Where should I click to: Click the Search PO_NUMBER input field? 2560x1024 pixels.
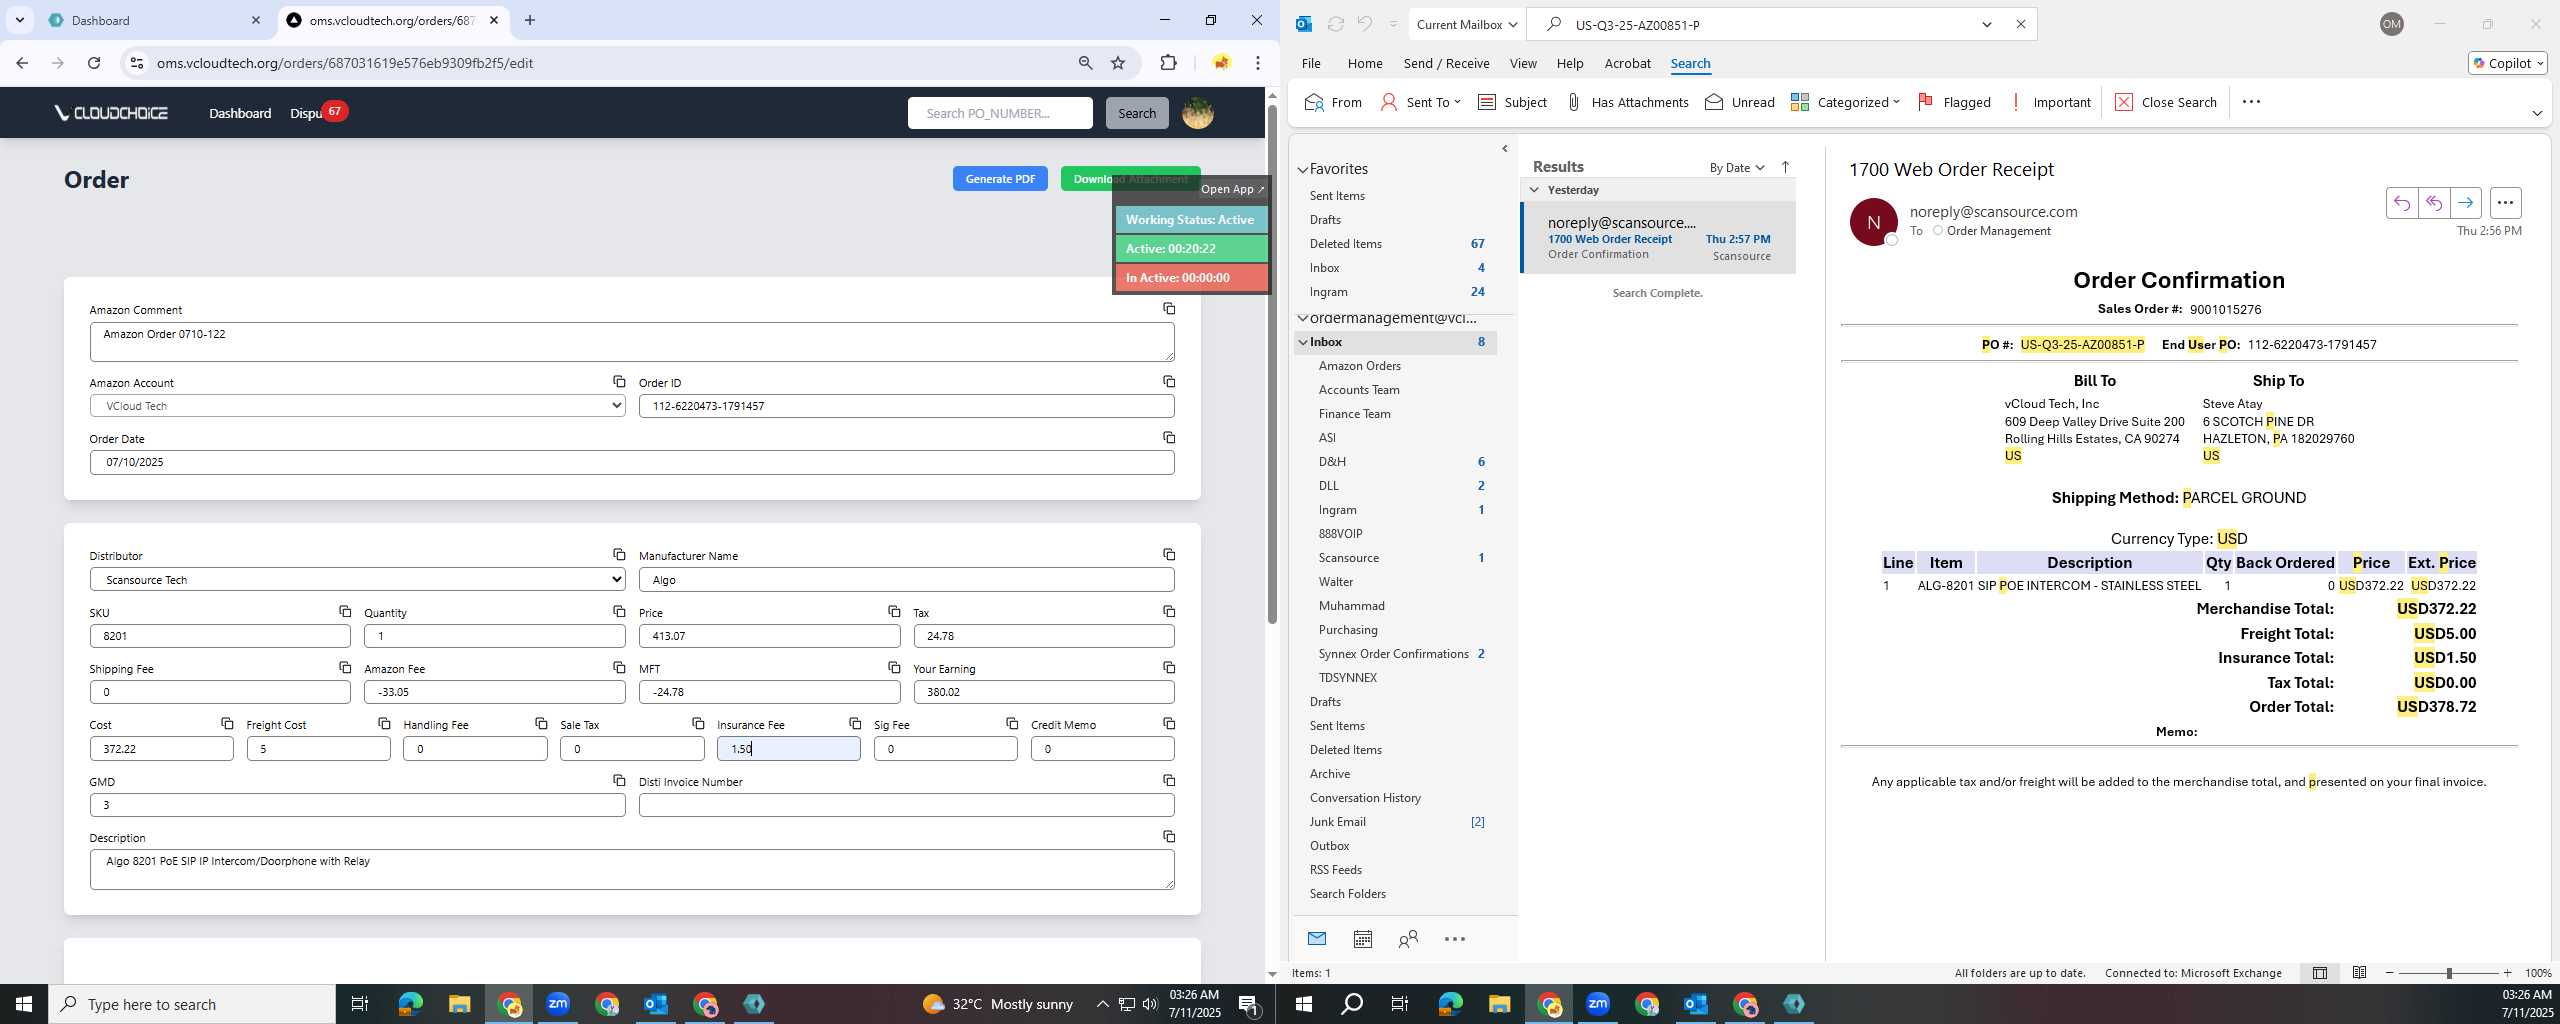point(1000,113)
